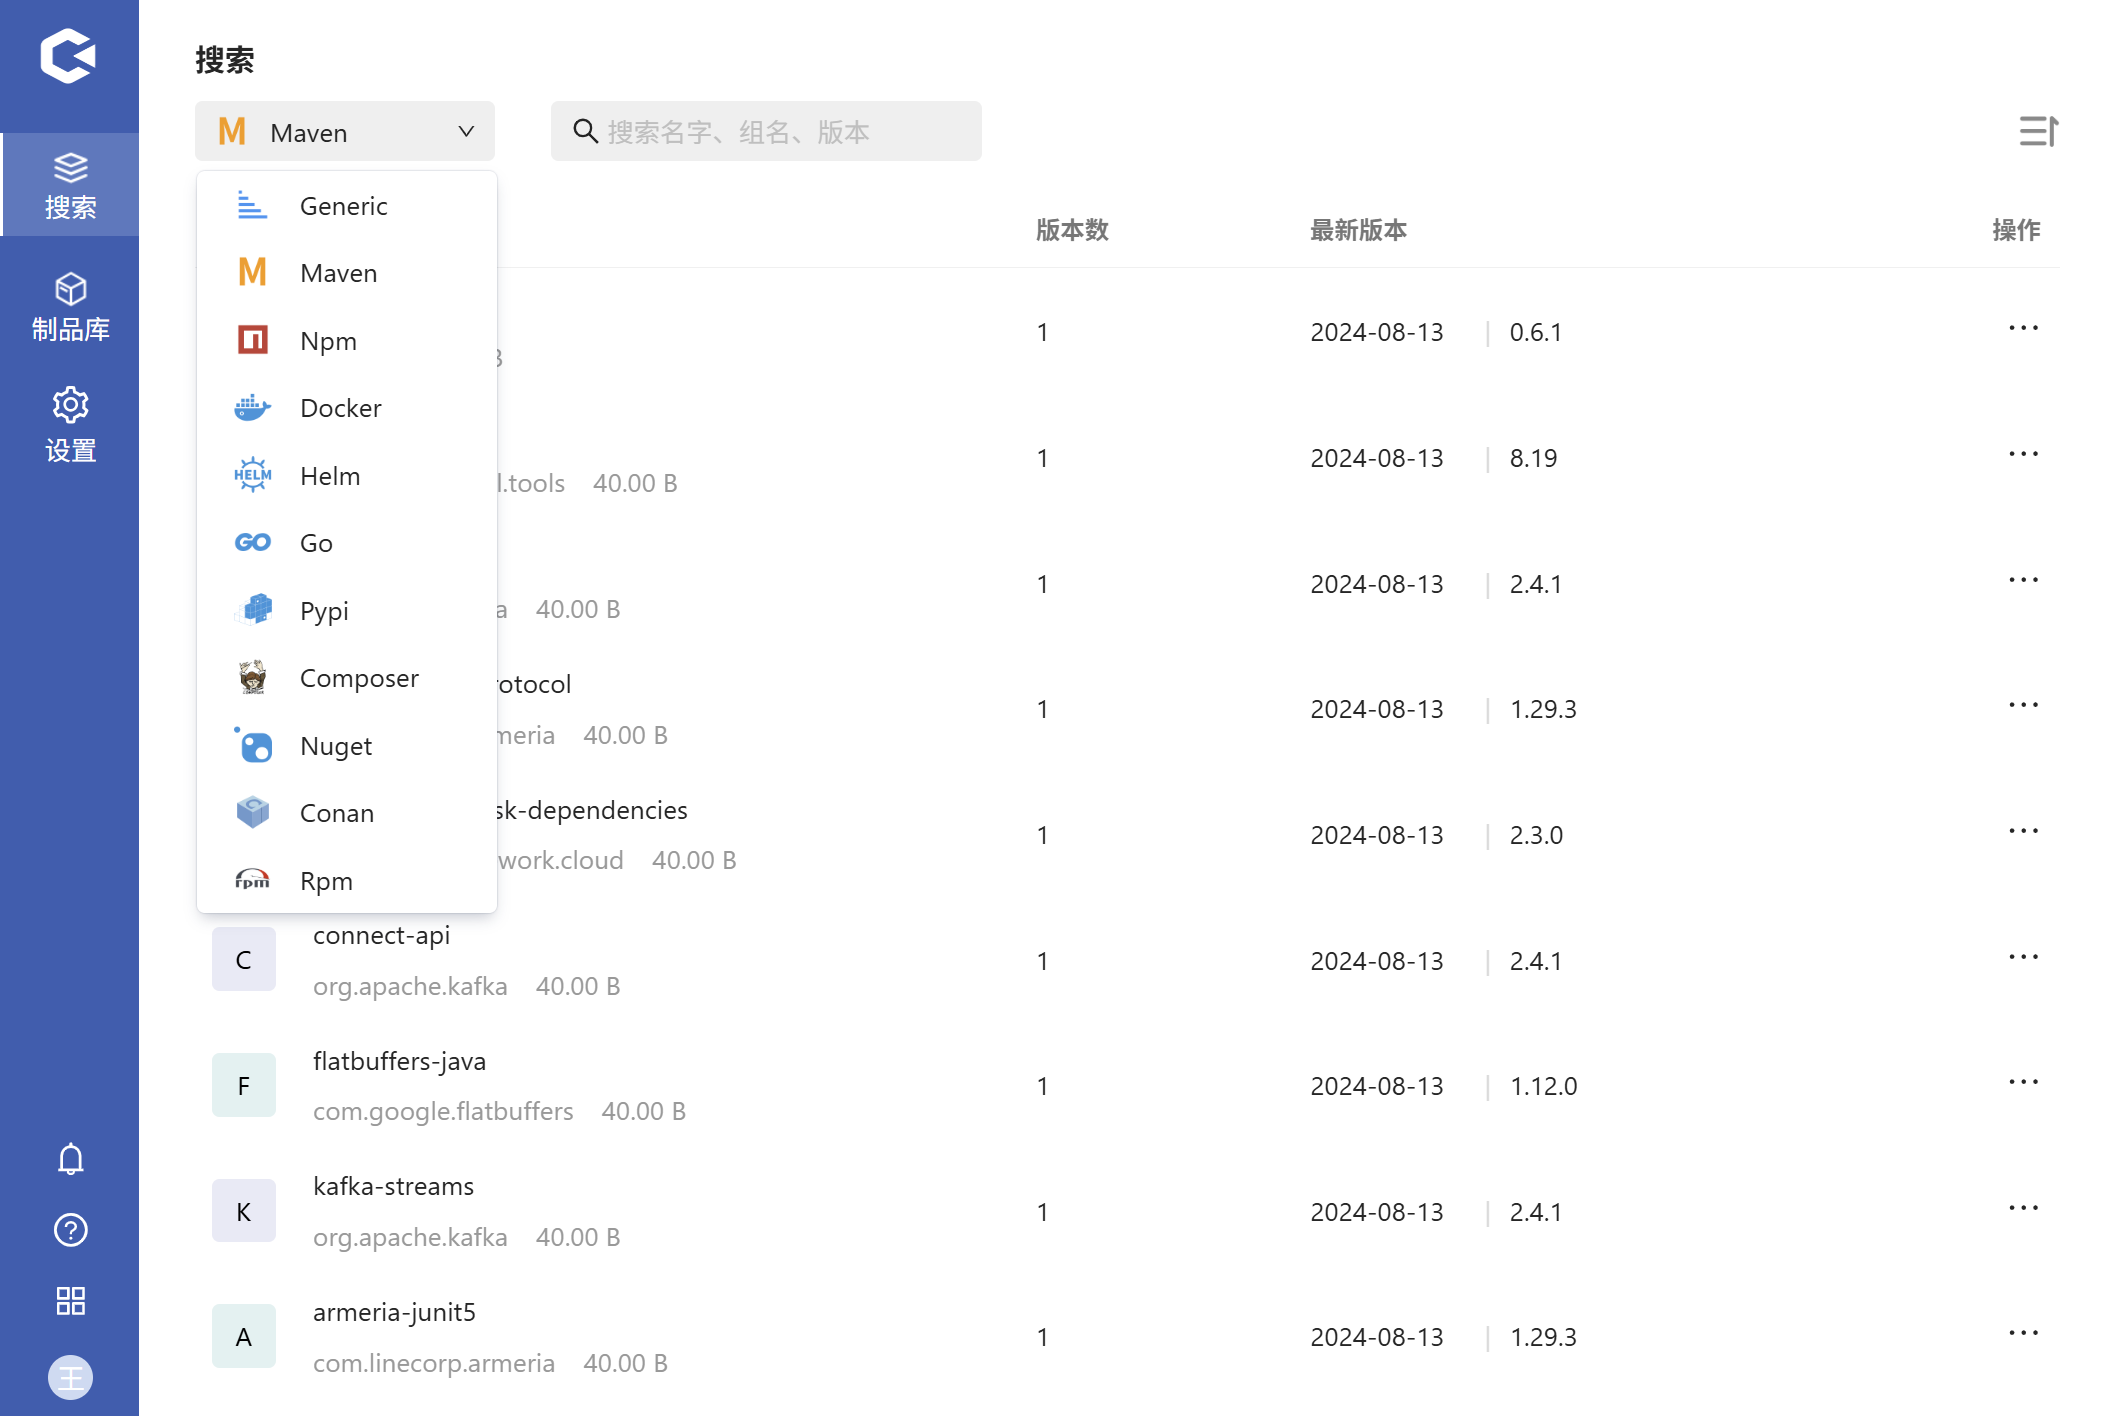Open the apps grid icon in sidebar
The width and height of the screenshot is (2106, 1416).
[70, 1301]
